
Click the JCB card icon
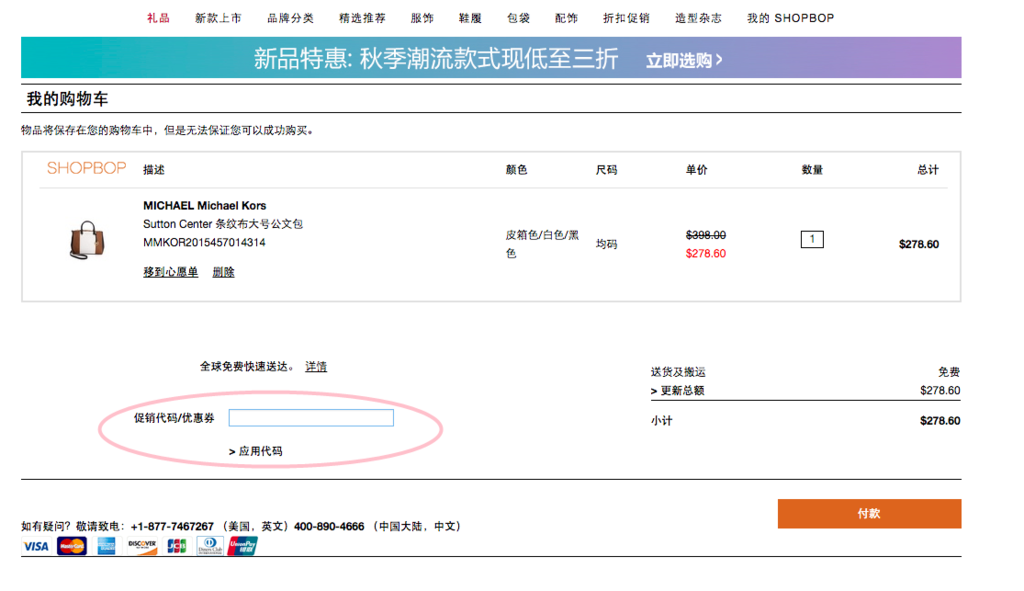[x=176, y=546]
